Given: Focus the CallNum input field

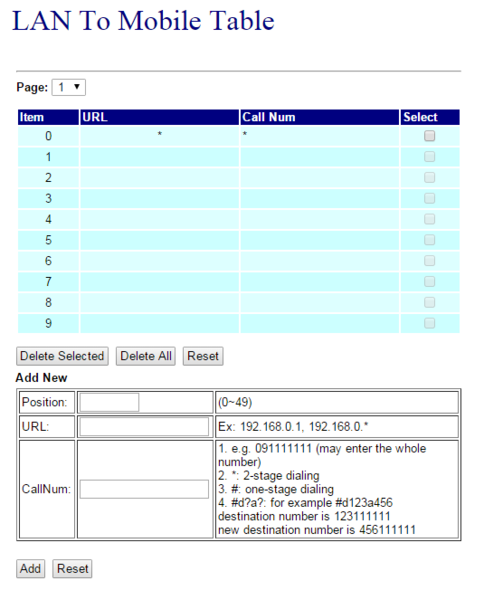Looking at the screenshot, I should [144, 489].
